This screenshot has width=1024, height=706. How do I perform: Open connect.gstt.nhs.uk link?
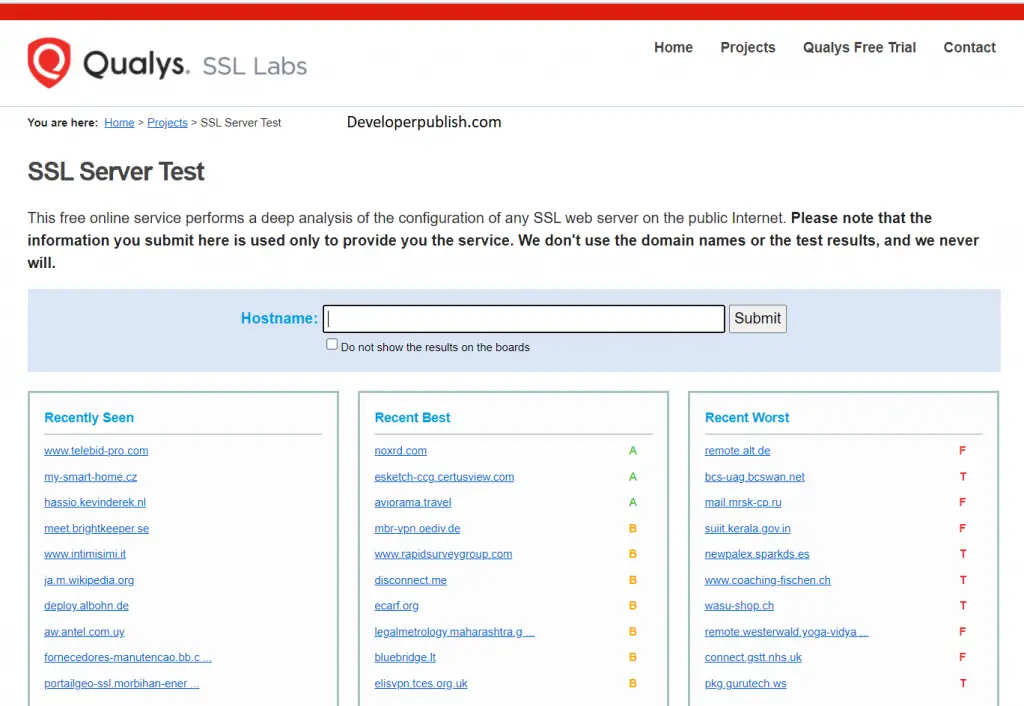tap(753, 657)
